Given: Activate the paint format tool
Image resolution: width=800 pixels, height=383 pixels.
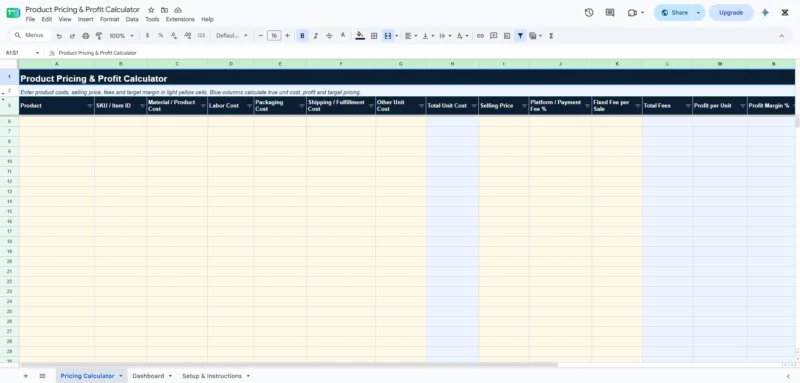Looking at the screenshot, I should [99, 36].
